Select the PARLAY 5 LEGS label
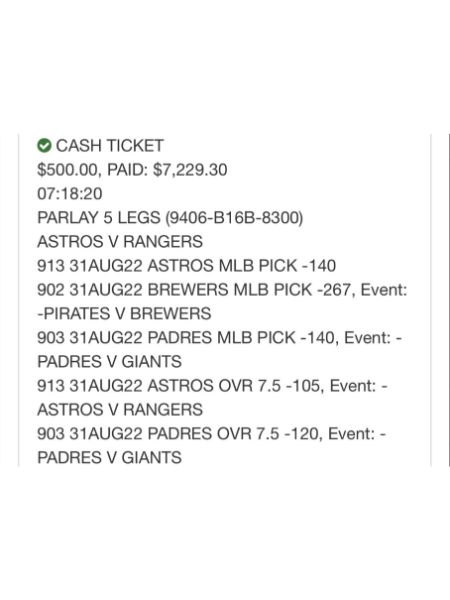The image size is (450, 600). click(x=99, y=218)
